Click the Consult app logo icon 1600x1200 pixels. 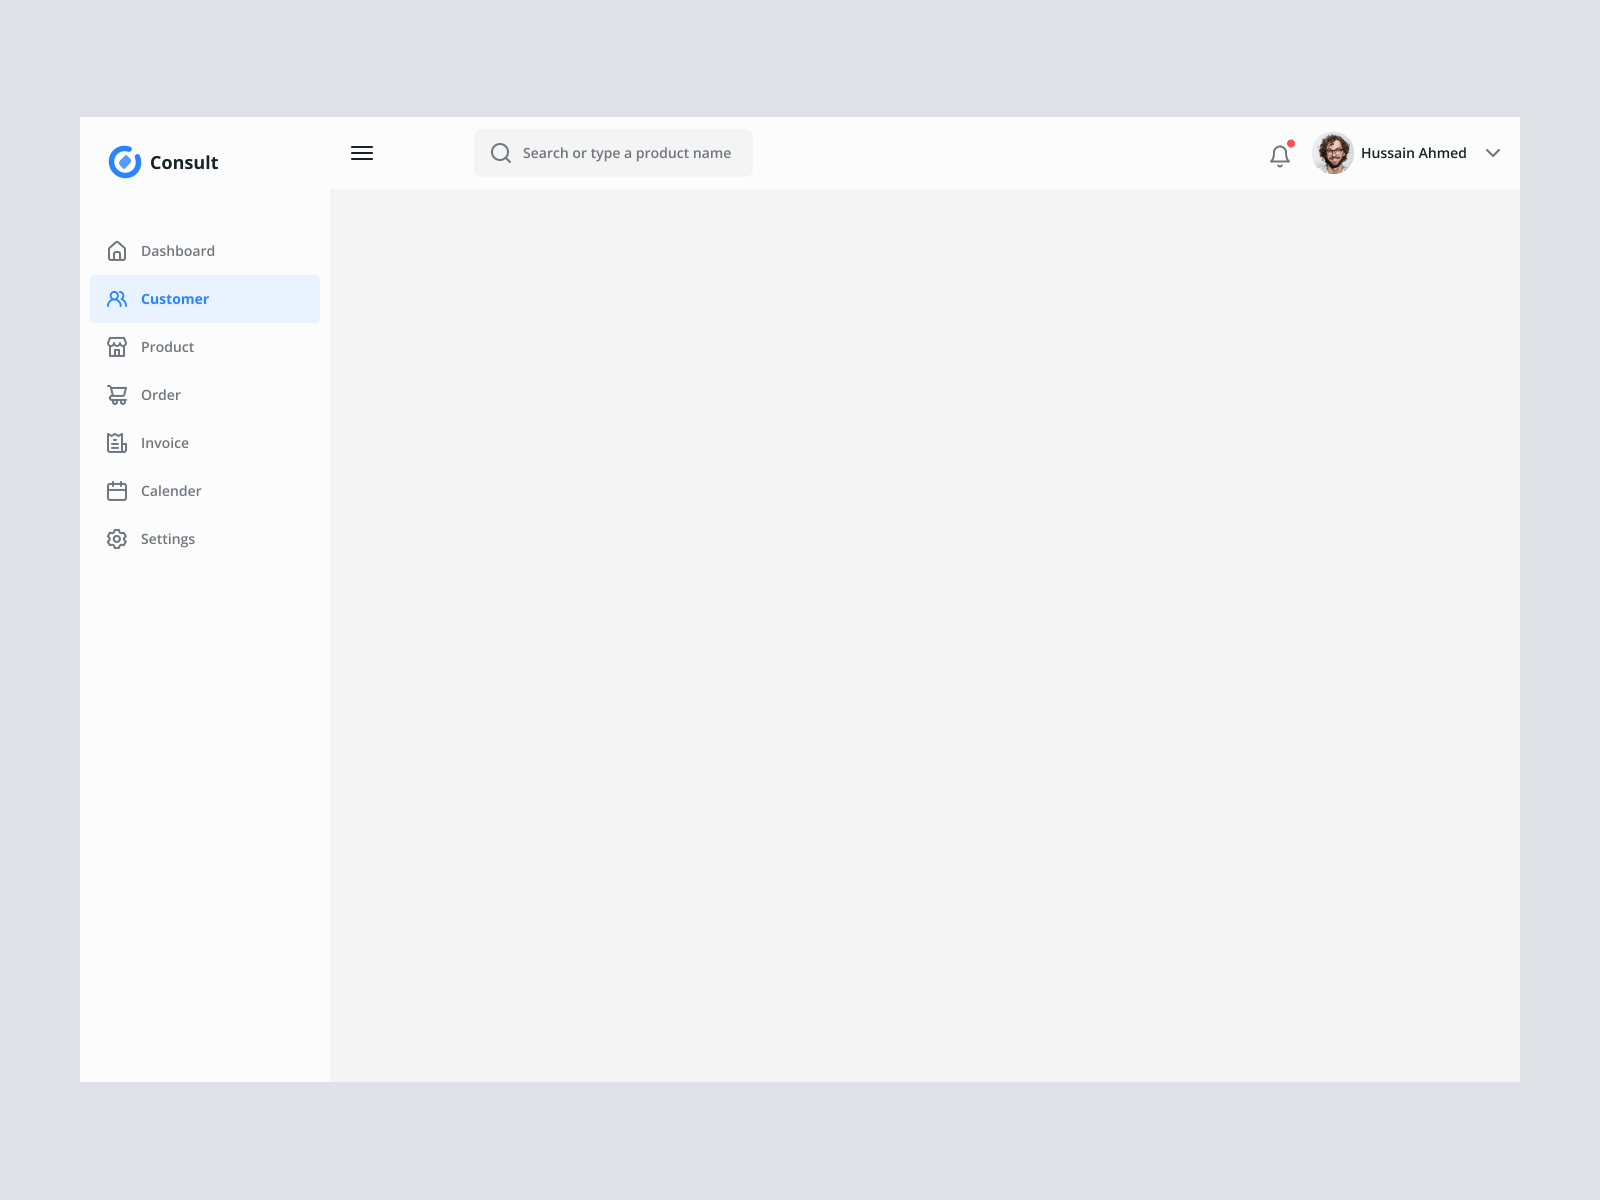pyautogui.click(x=124, y=161)
